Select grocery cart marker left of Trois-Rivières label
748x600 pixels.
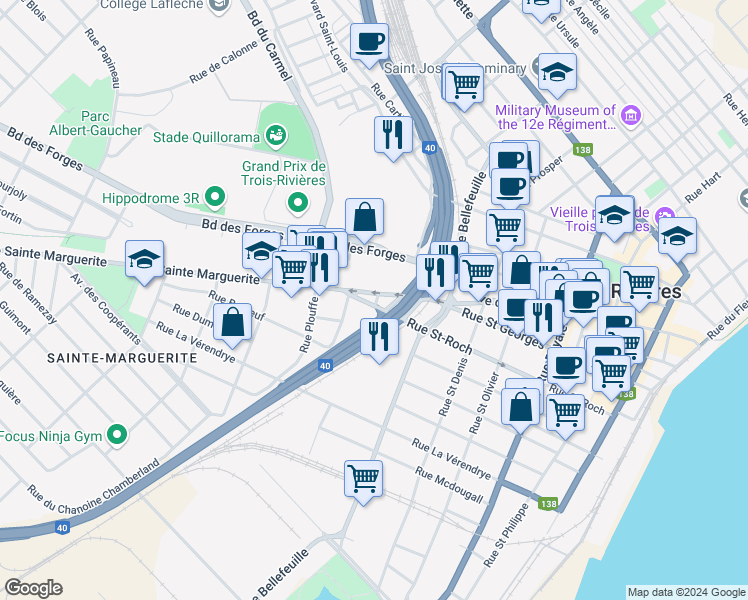[x=640, y=286]
